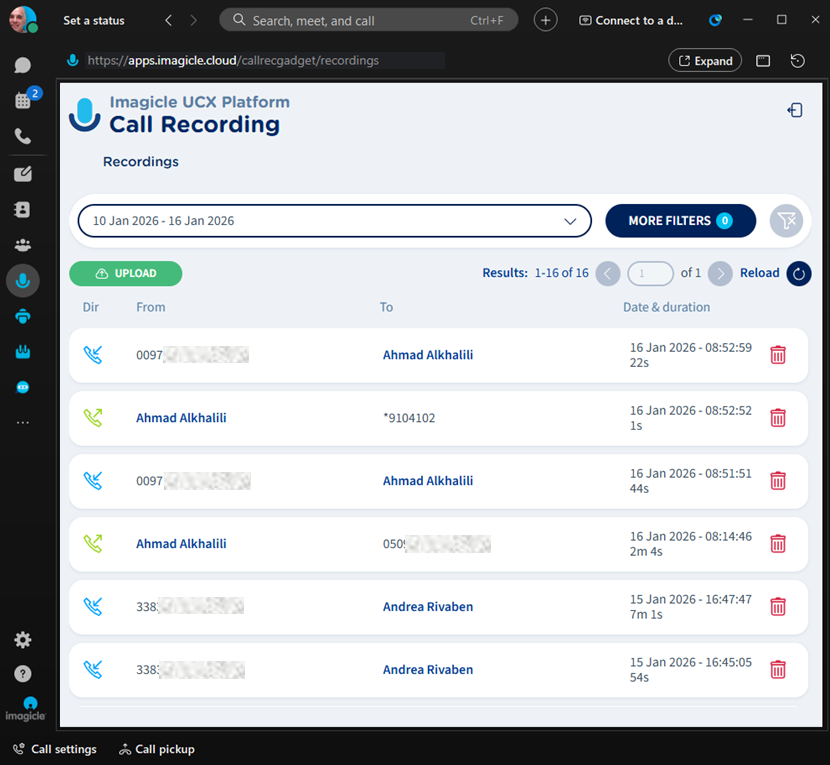Image resolution: width=830 pixels, height=765 pixels.
Task: Click the Search, meet, and call field
Action: (x=368, y=20)
